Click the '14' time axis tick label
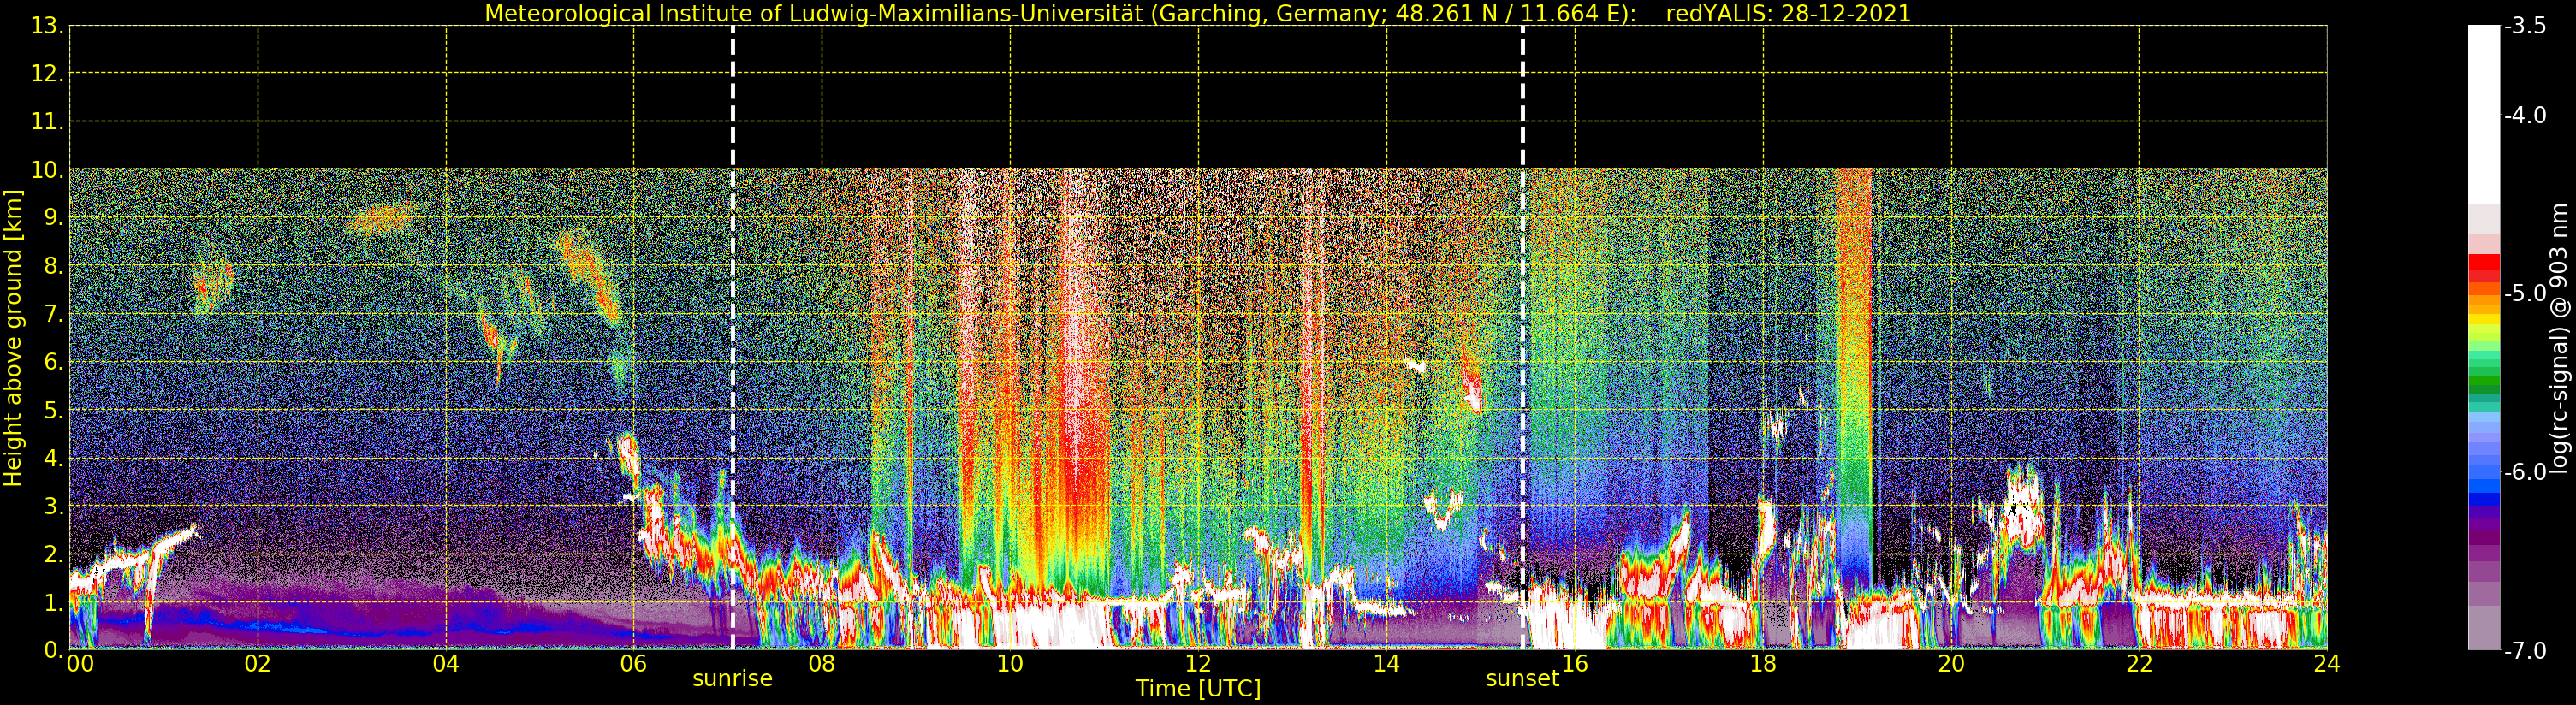The width and height of the screenshot is (2576, 705). 1386,664
